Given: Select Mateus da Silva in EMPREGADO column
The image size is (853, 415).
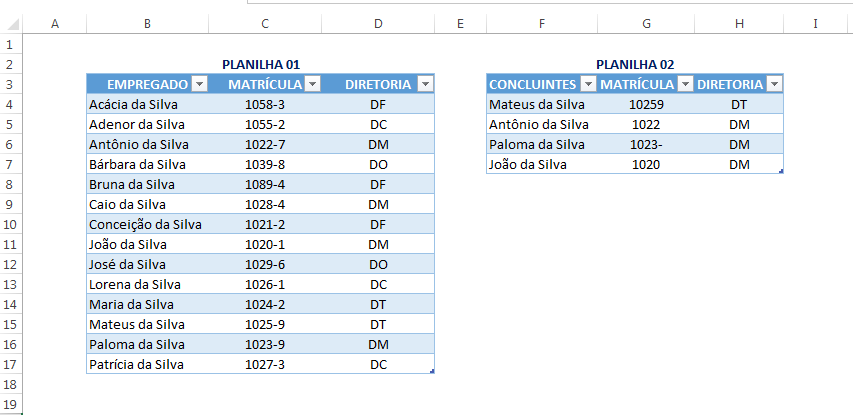Looking at the screenshot, I should point(147,325).
